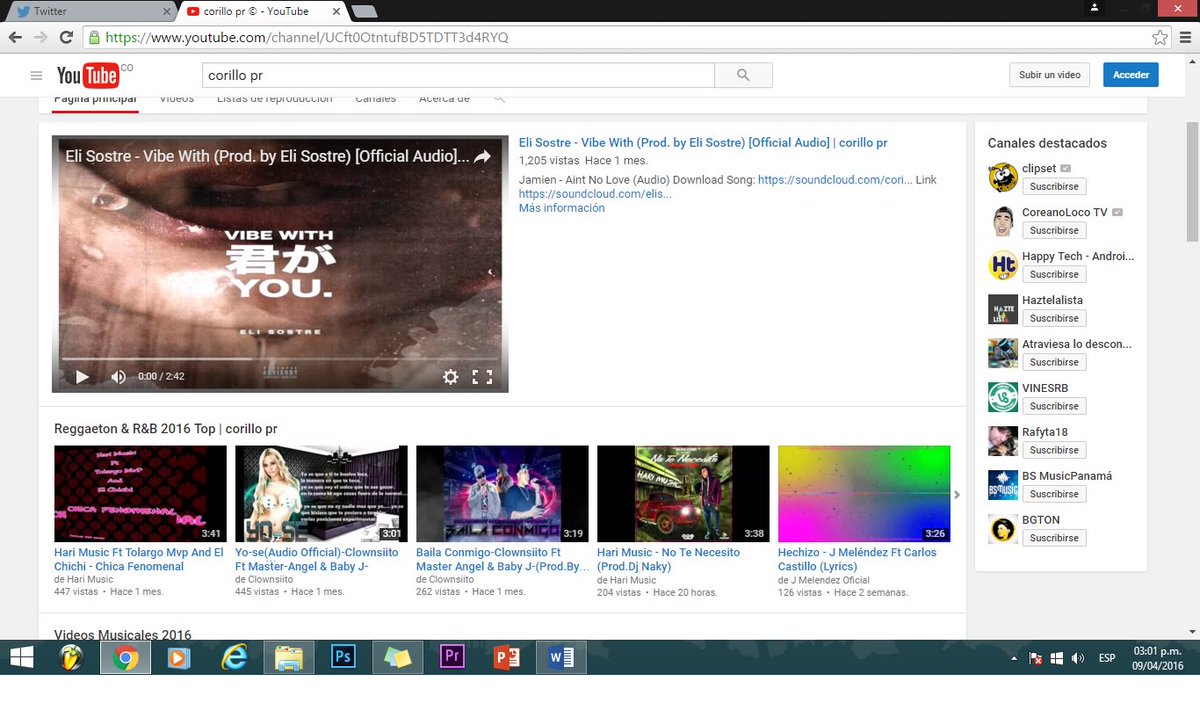Open Chica Fenomenal video thumbnail
Screen dimensions: 1200x703
[x=140, y=494]
